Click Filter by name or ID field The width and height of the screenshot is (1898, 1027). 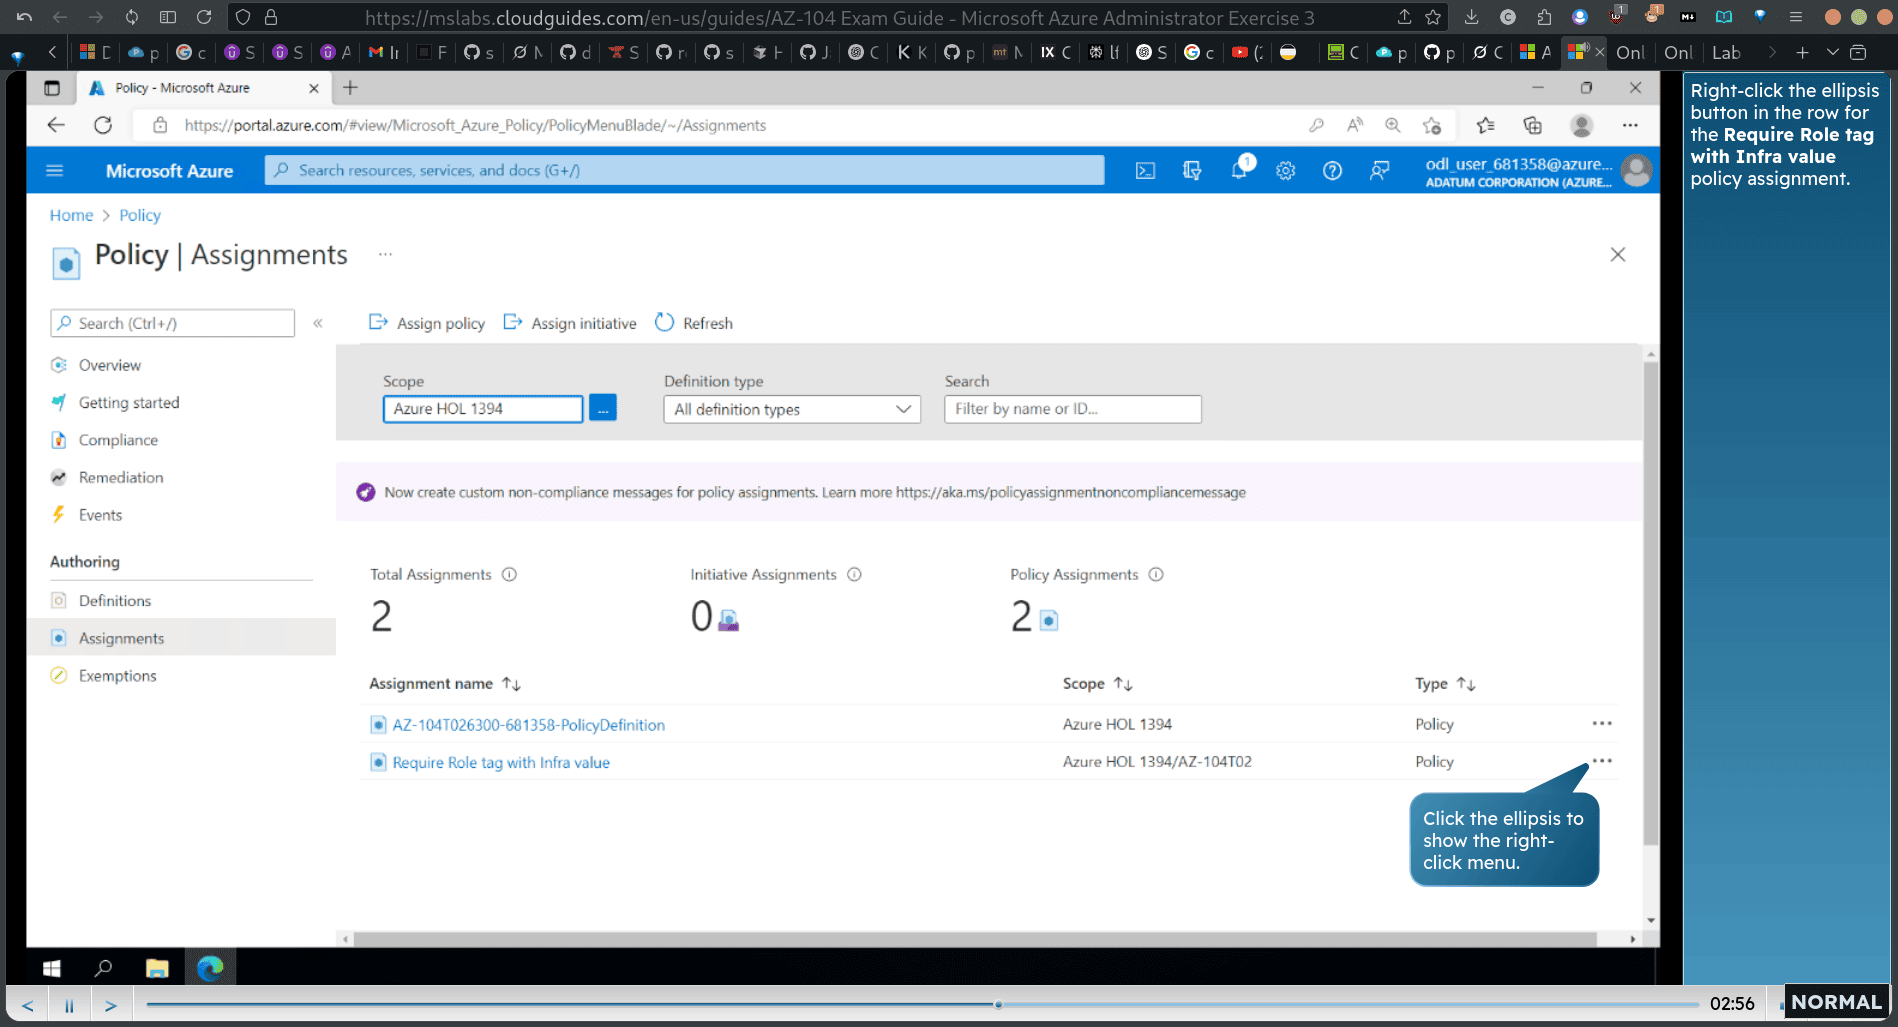tap(1073, 409)
